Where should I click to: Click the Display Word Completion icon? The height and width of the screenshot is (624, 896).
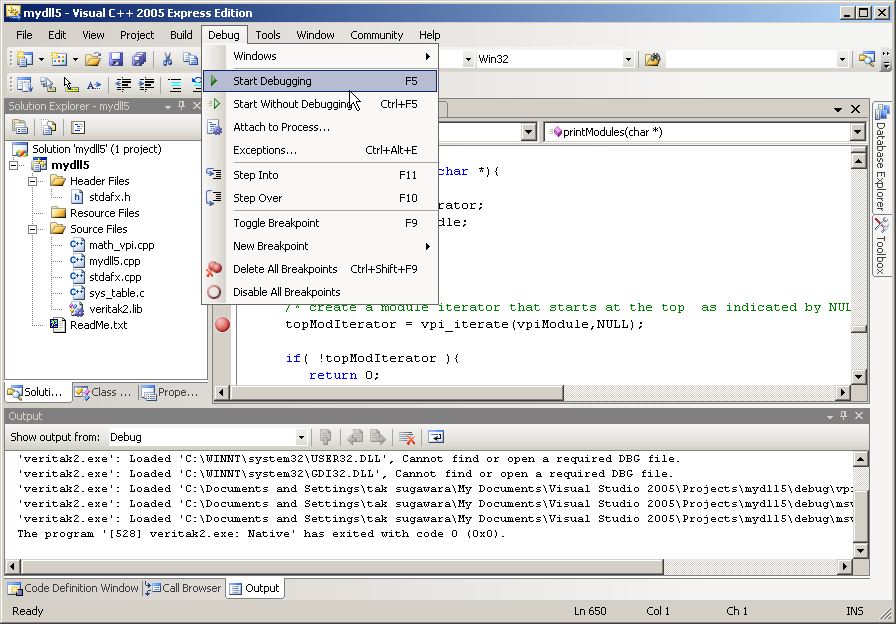coord(94,85)
